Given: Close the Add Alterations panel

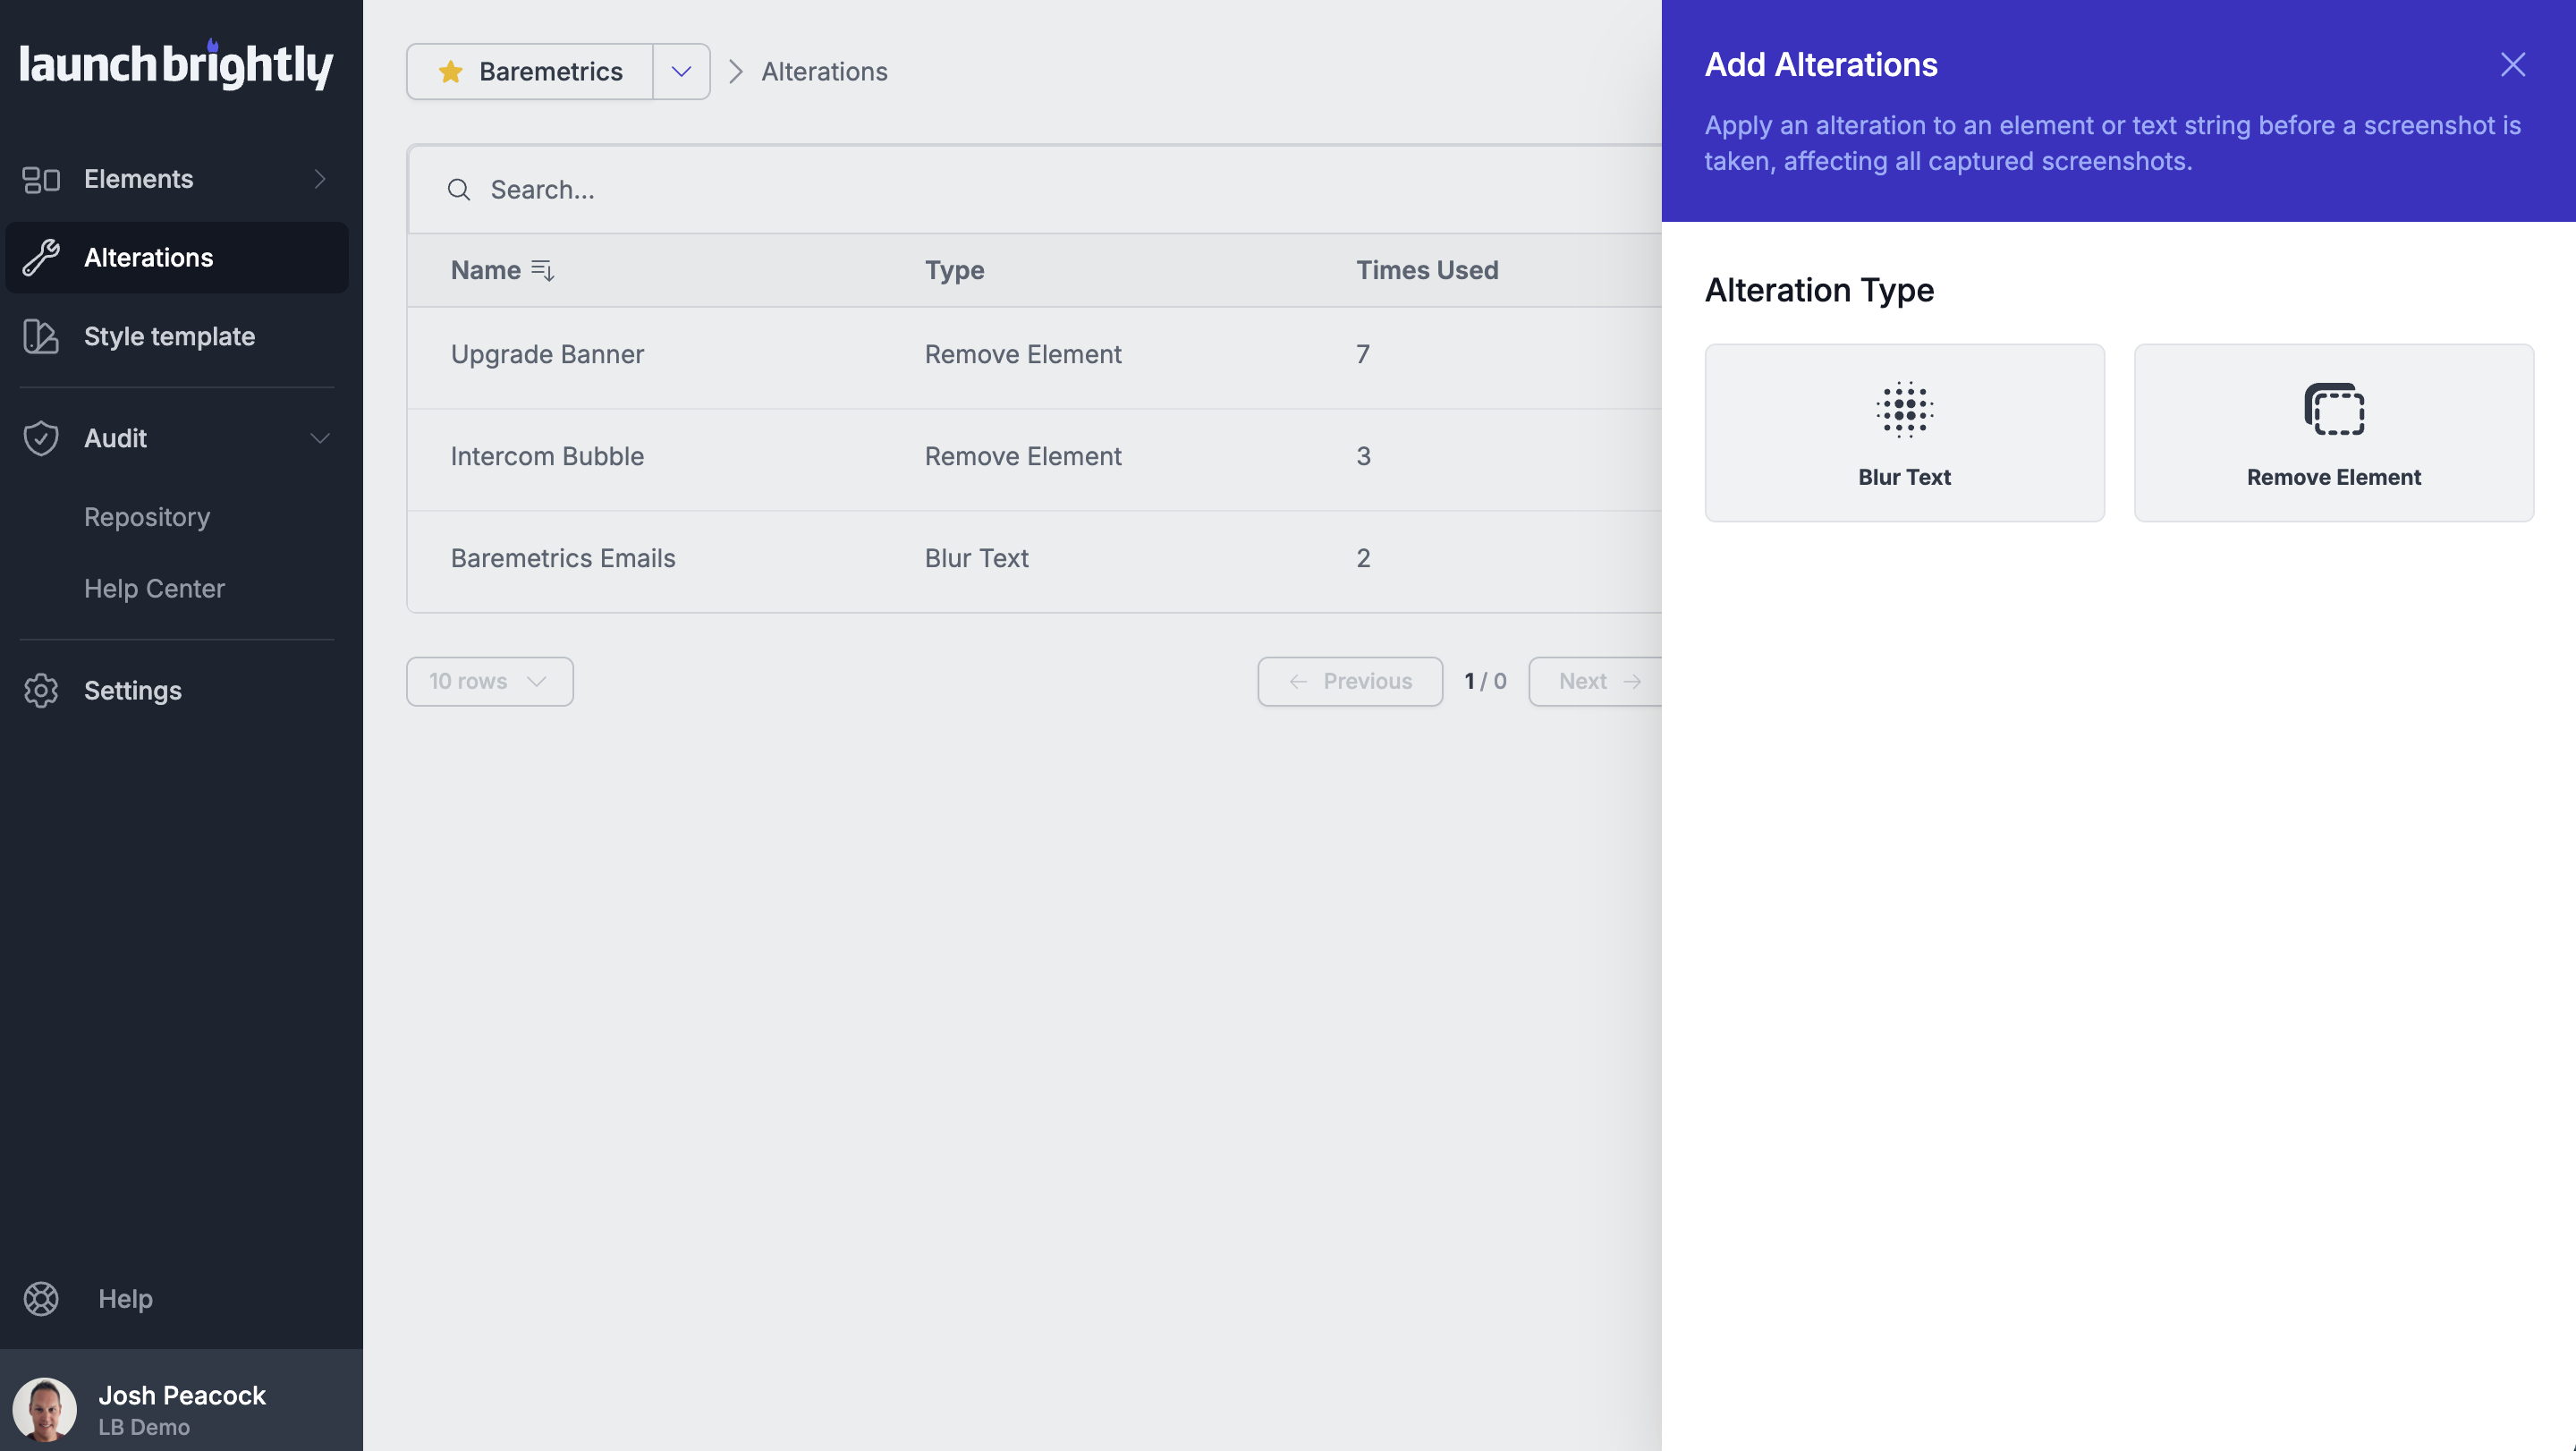Looking at the screenshot, I should coord(2512,65).
